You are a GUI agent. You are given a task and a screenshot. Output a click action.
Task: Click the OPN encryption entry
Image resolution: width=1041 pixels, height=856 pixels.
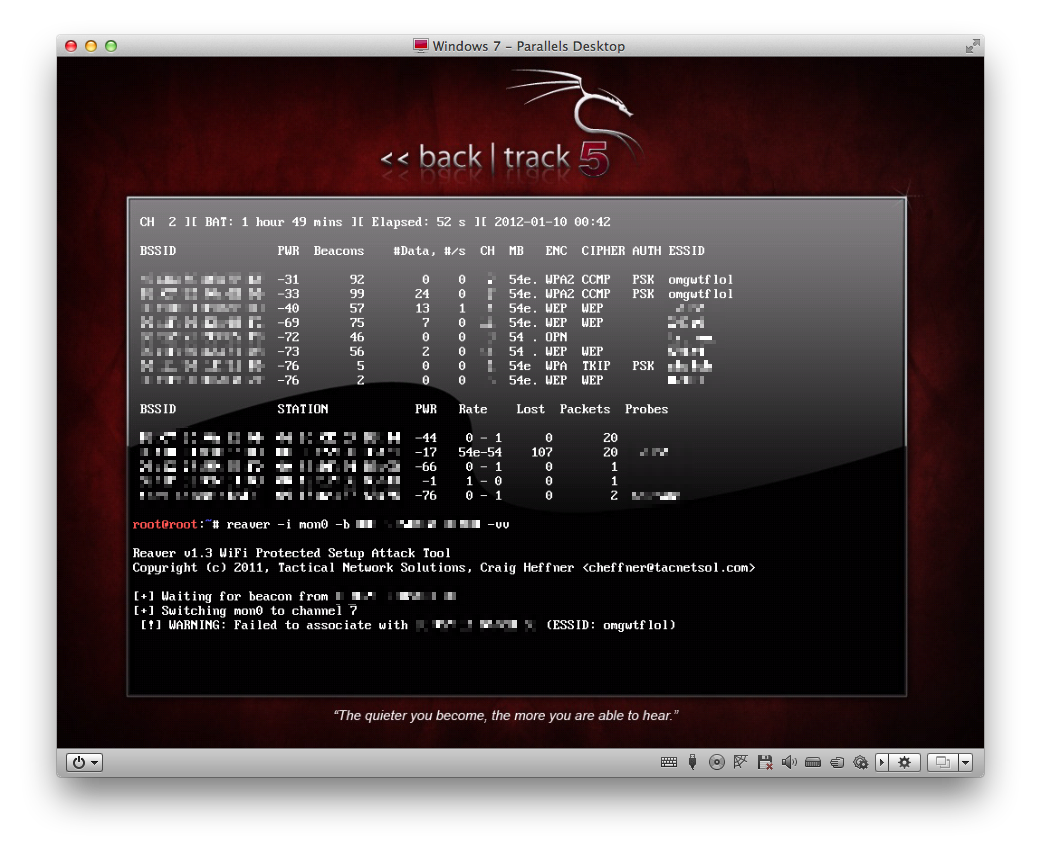(556, 337)
